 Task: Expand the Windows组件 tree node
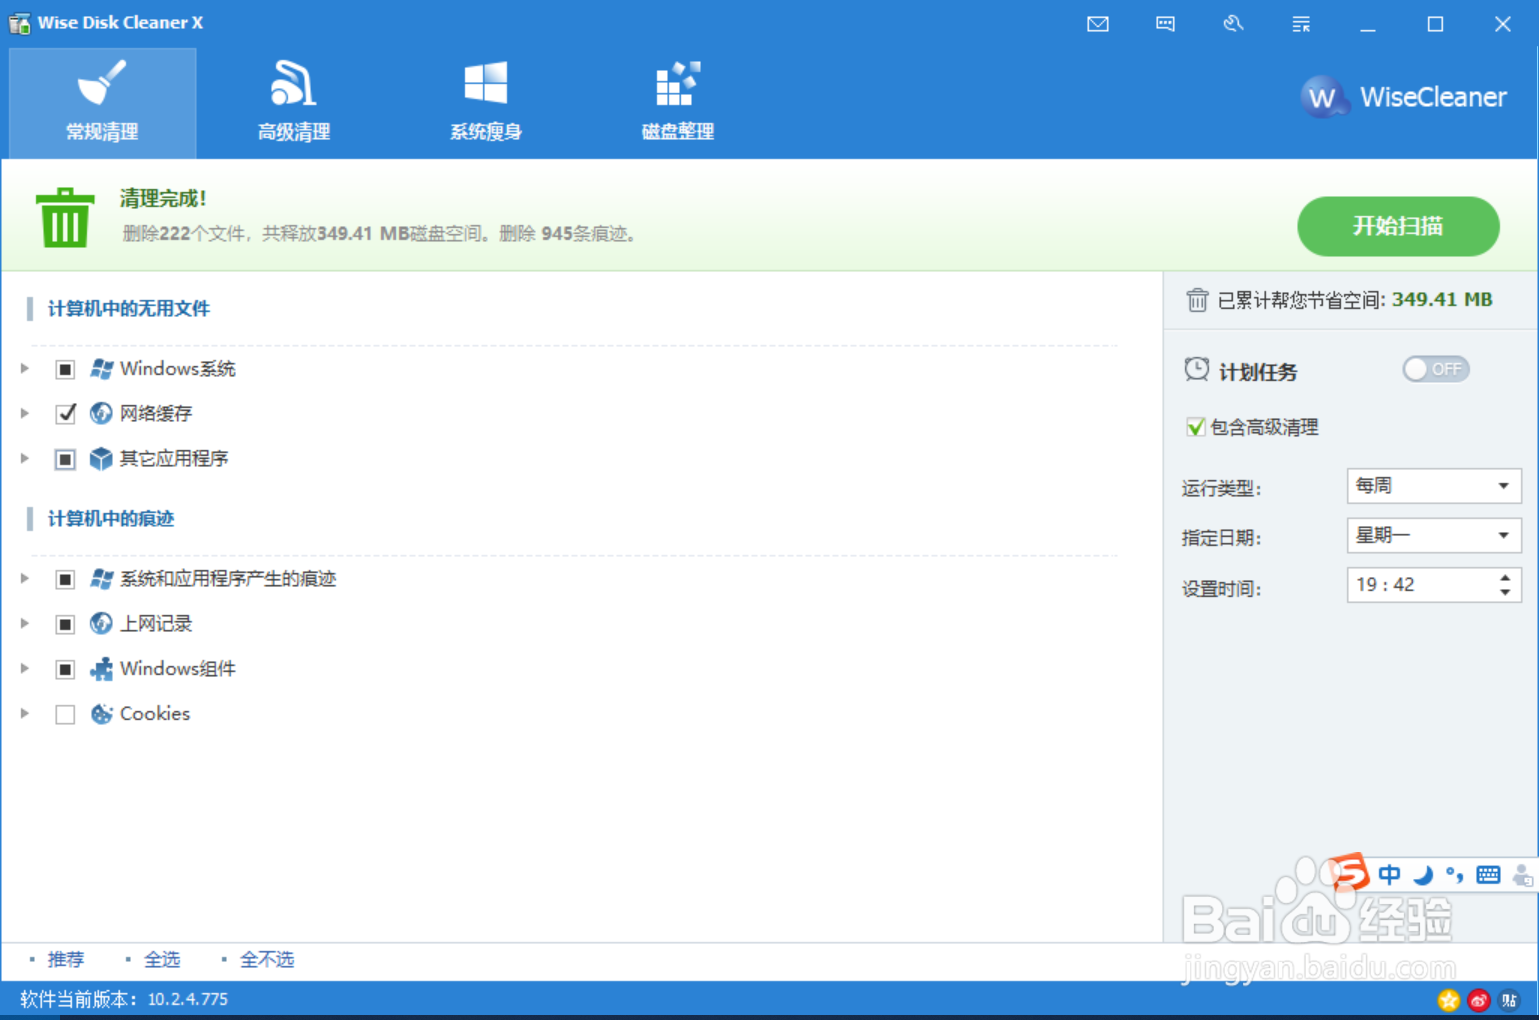click(x=25, y=668)
